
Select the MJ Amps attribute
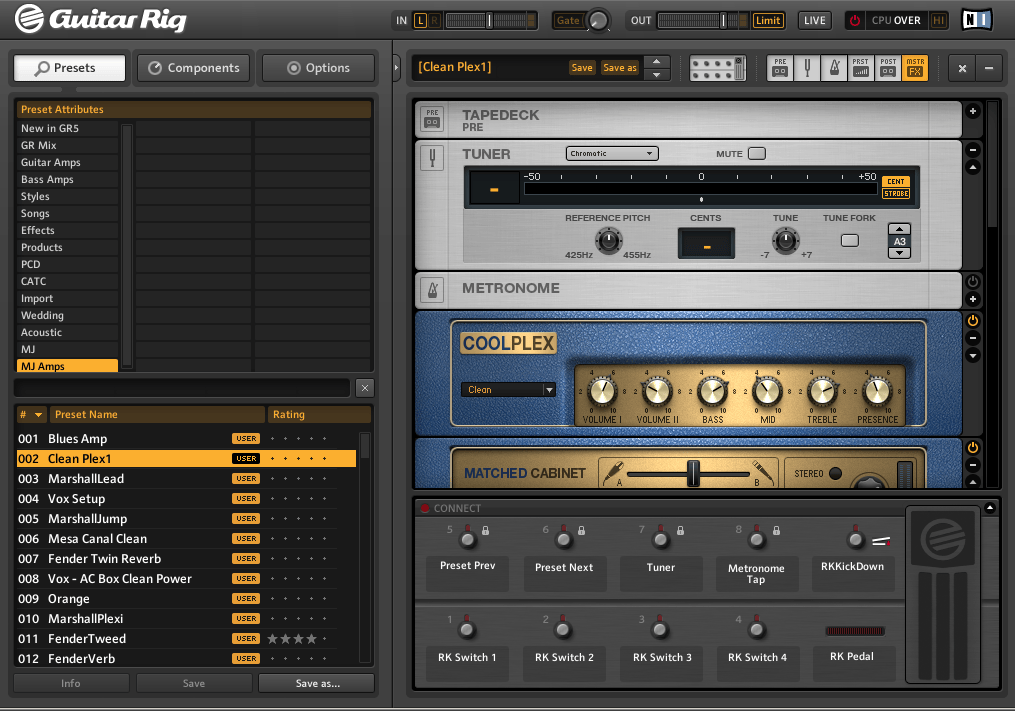pos(67,366)
